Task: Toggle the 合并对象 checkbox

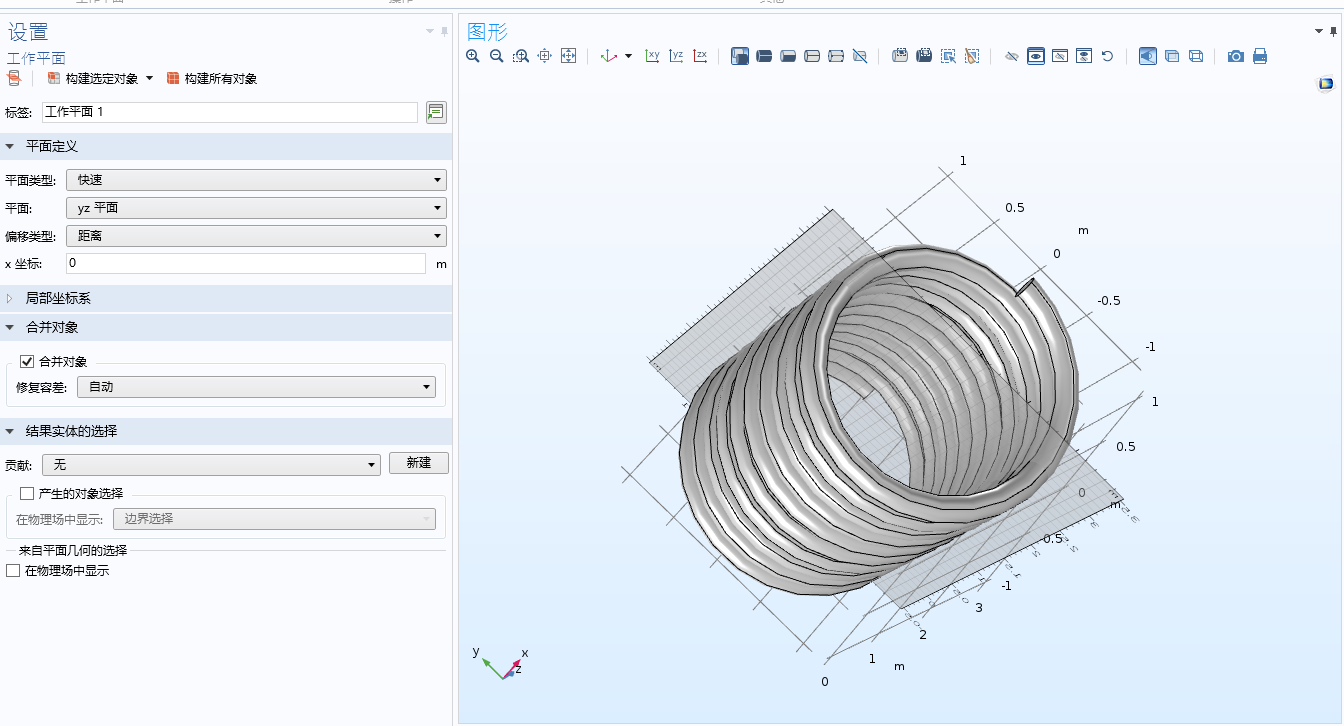Action: tap(27, 362)
